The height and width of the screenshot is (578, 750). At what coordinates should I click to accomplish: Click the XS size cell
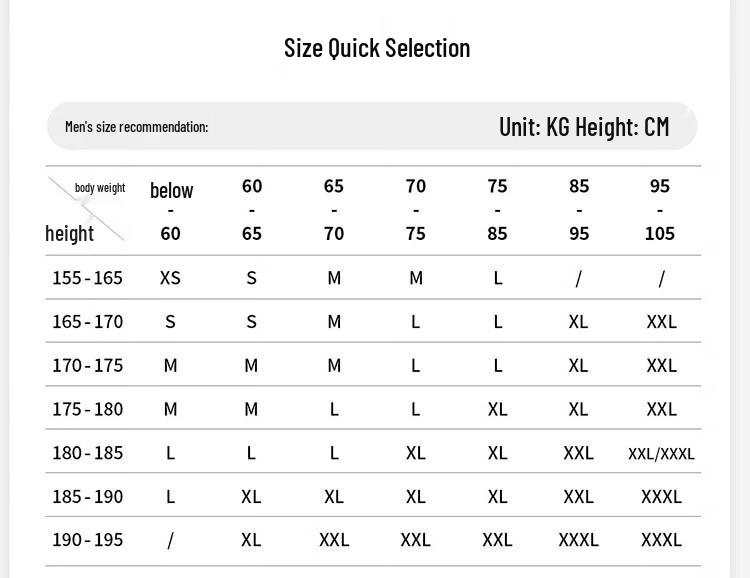pyautogui.click(x=170, y=278)
